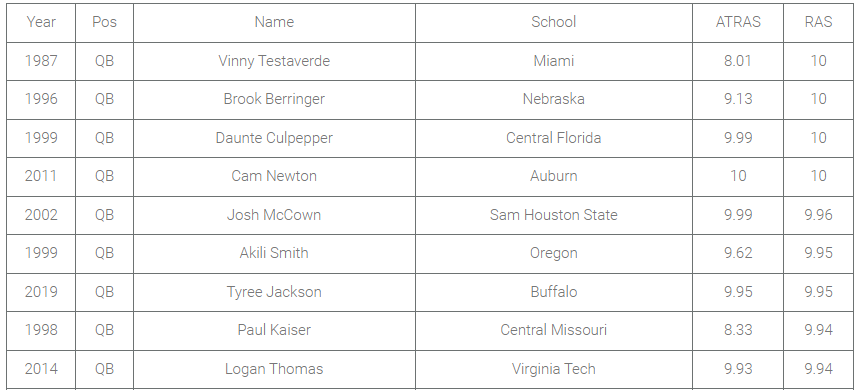Select the Sam Houston State school cell
861x390 pixels.
(x=554, y=215)
